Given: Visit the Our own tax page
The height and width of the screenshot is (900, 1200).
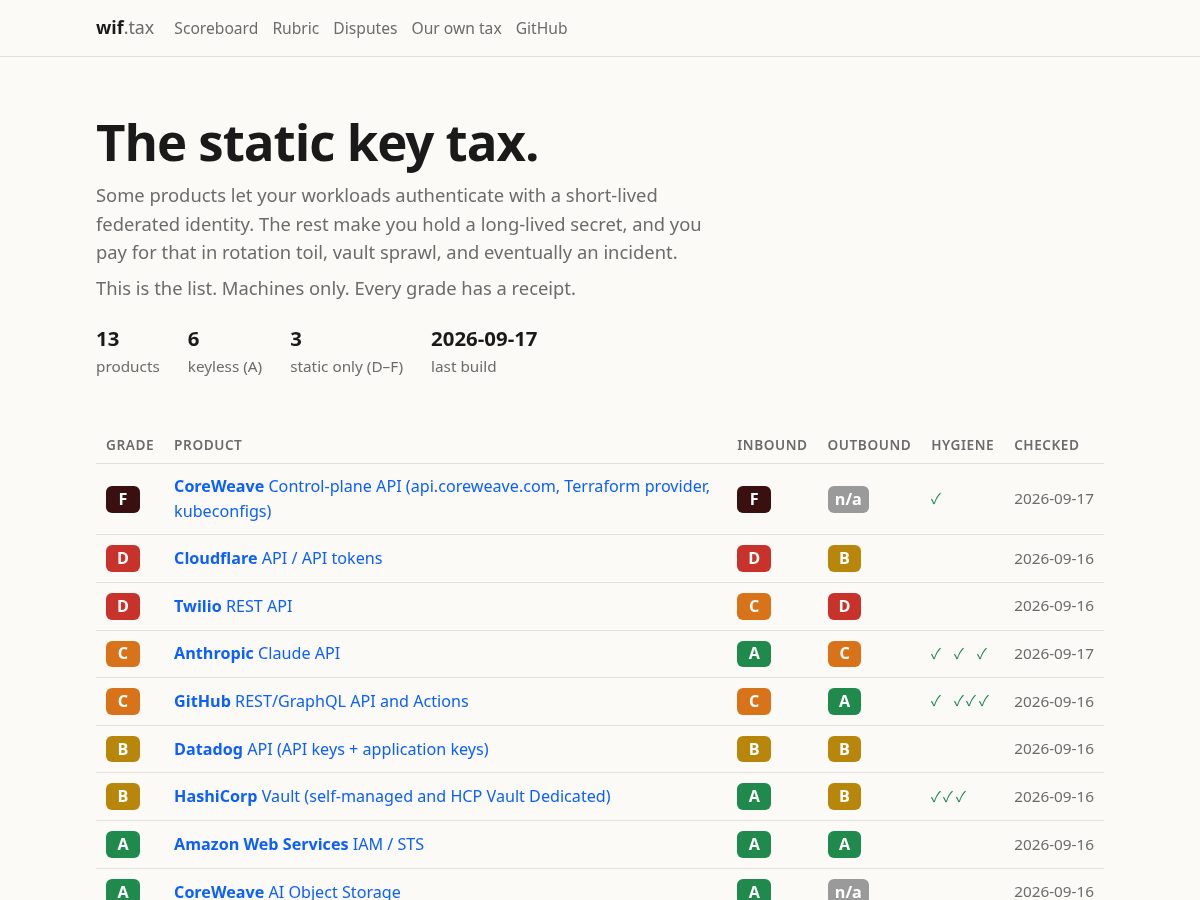Looking at the screenshot, I should (x=456, y=28).
